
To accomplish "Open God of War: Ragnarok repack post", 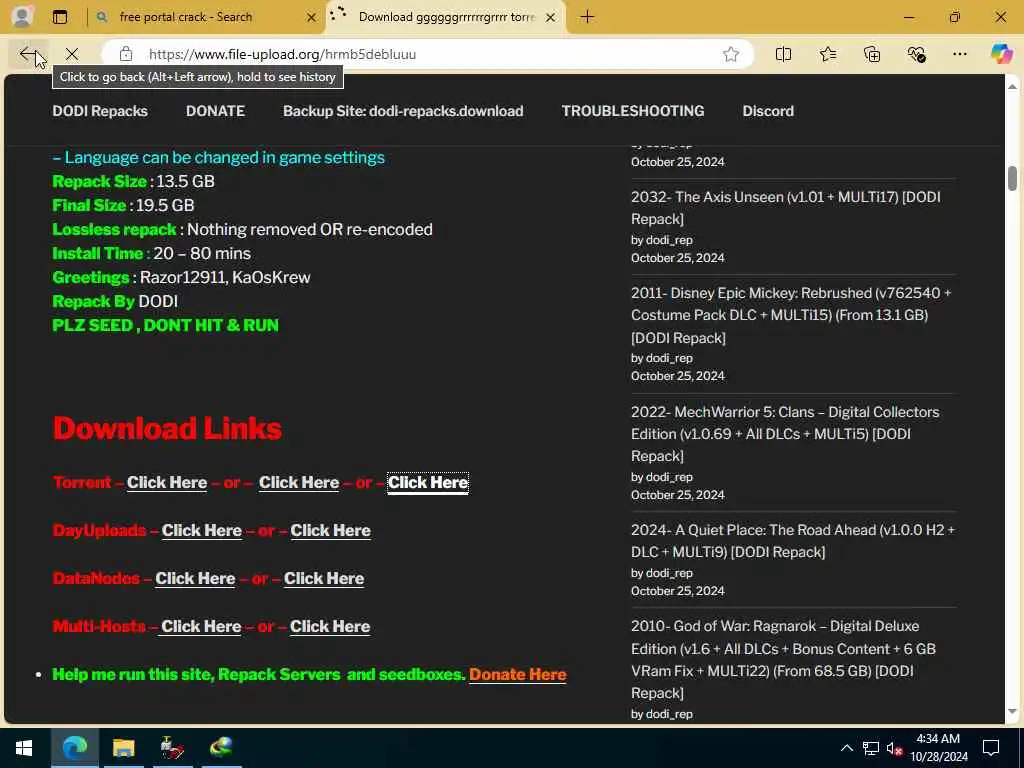I will coord(783,660).
